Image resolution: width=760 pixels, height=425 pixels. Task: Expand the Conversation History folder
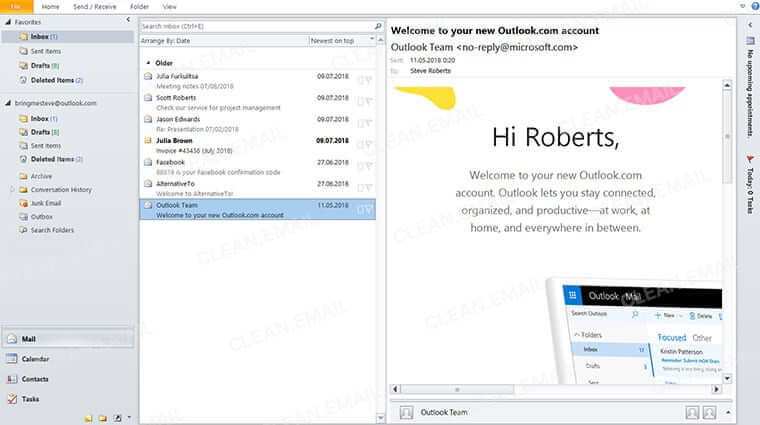coord(12,190)
